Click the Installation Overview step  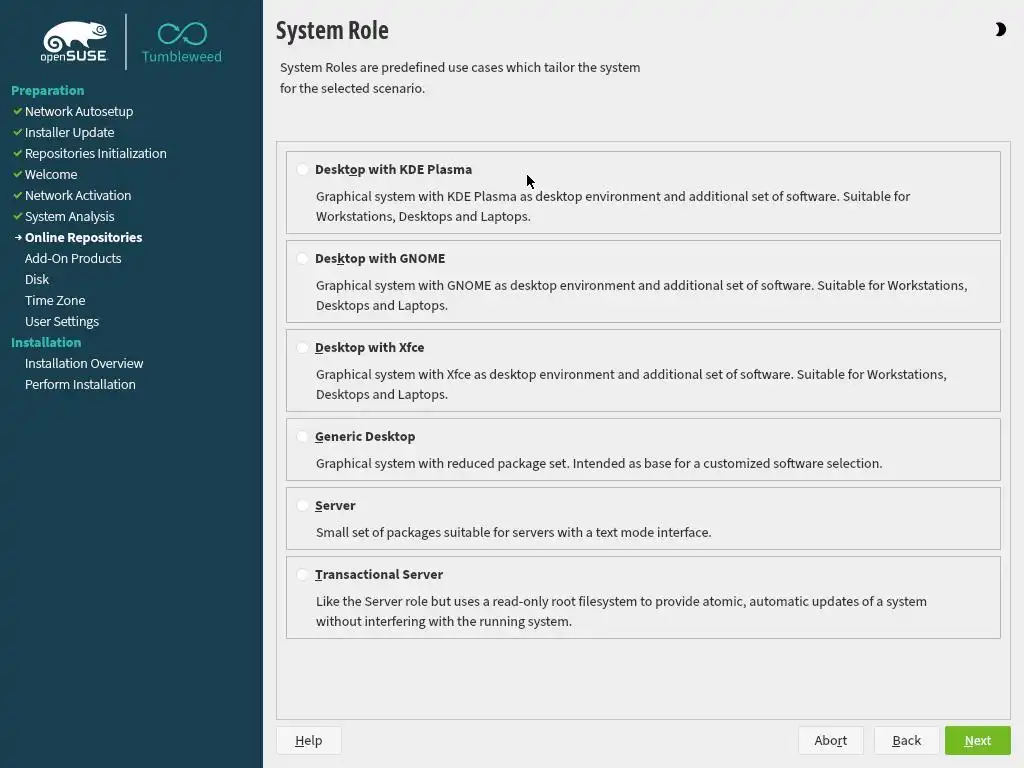pyautogui.click(x=84, y=363)
